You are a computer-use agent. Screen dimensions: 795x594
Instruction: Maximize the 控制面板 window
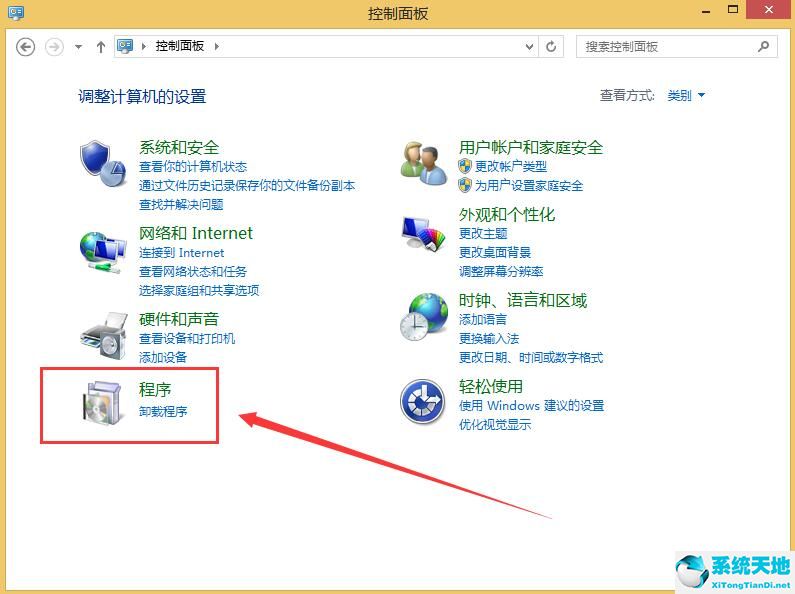(x=733, y=10)
